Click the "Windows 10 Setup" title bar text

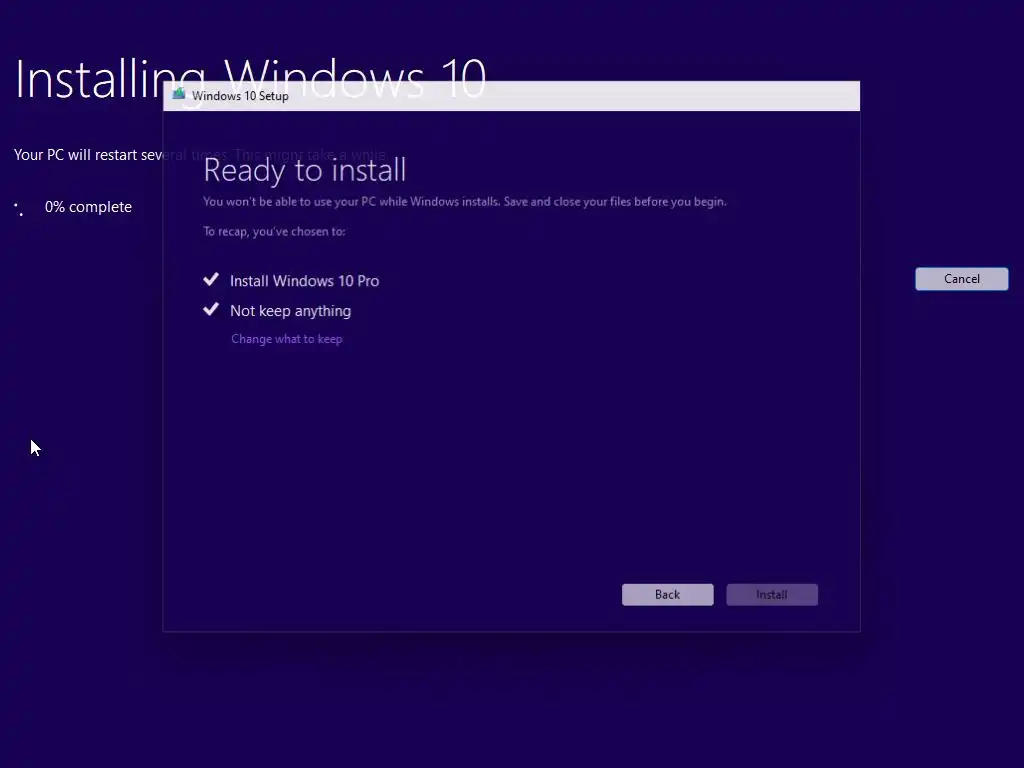240,96
